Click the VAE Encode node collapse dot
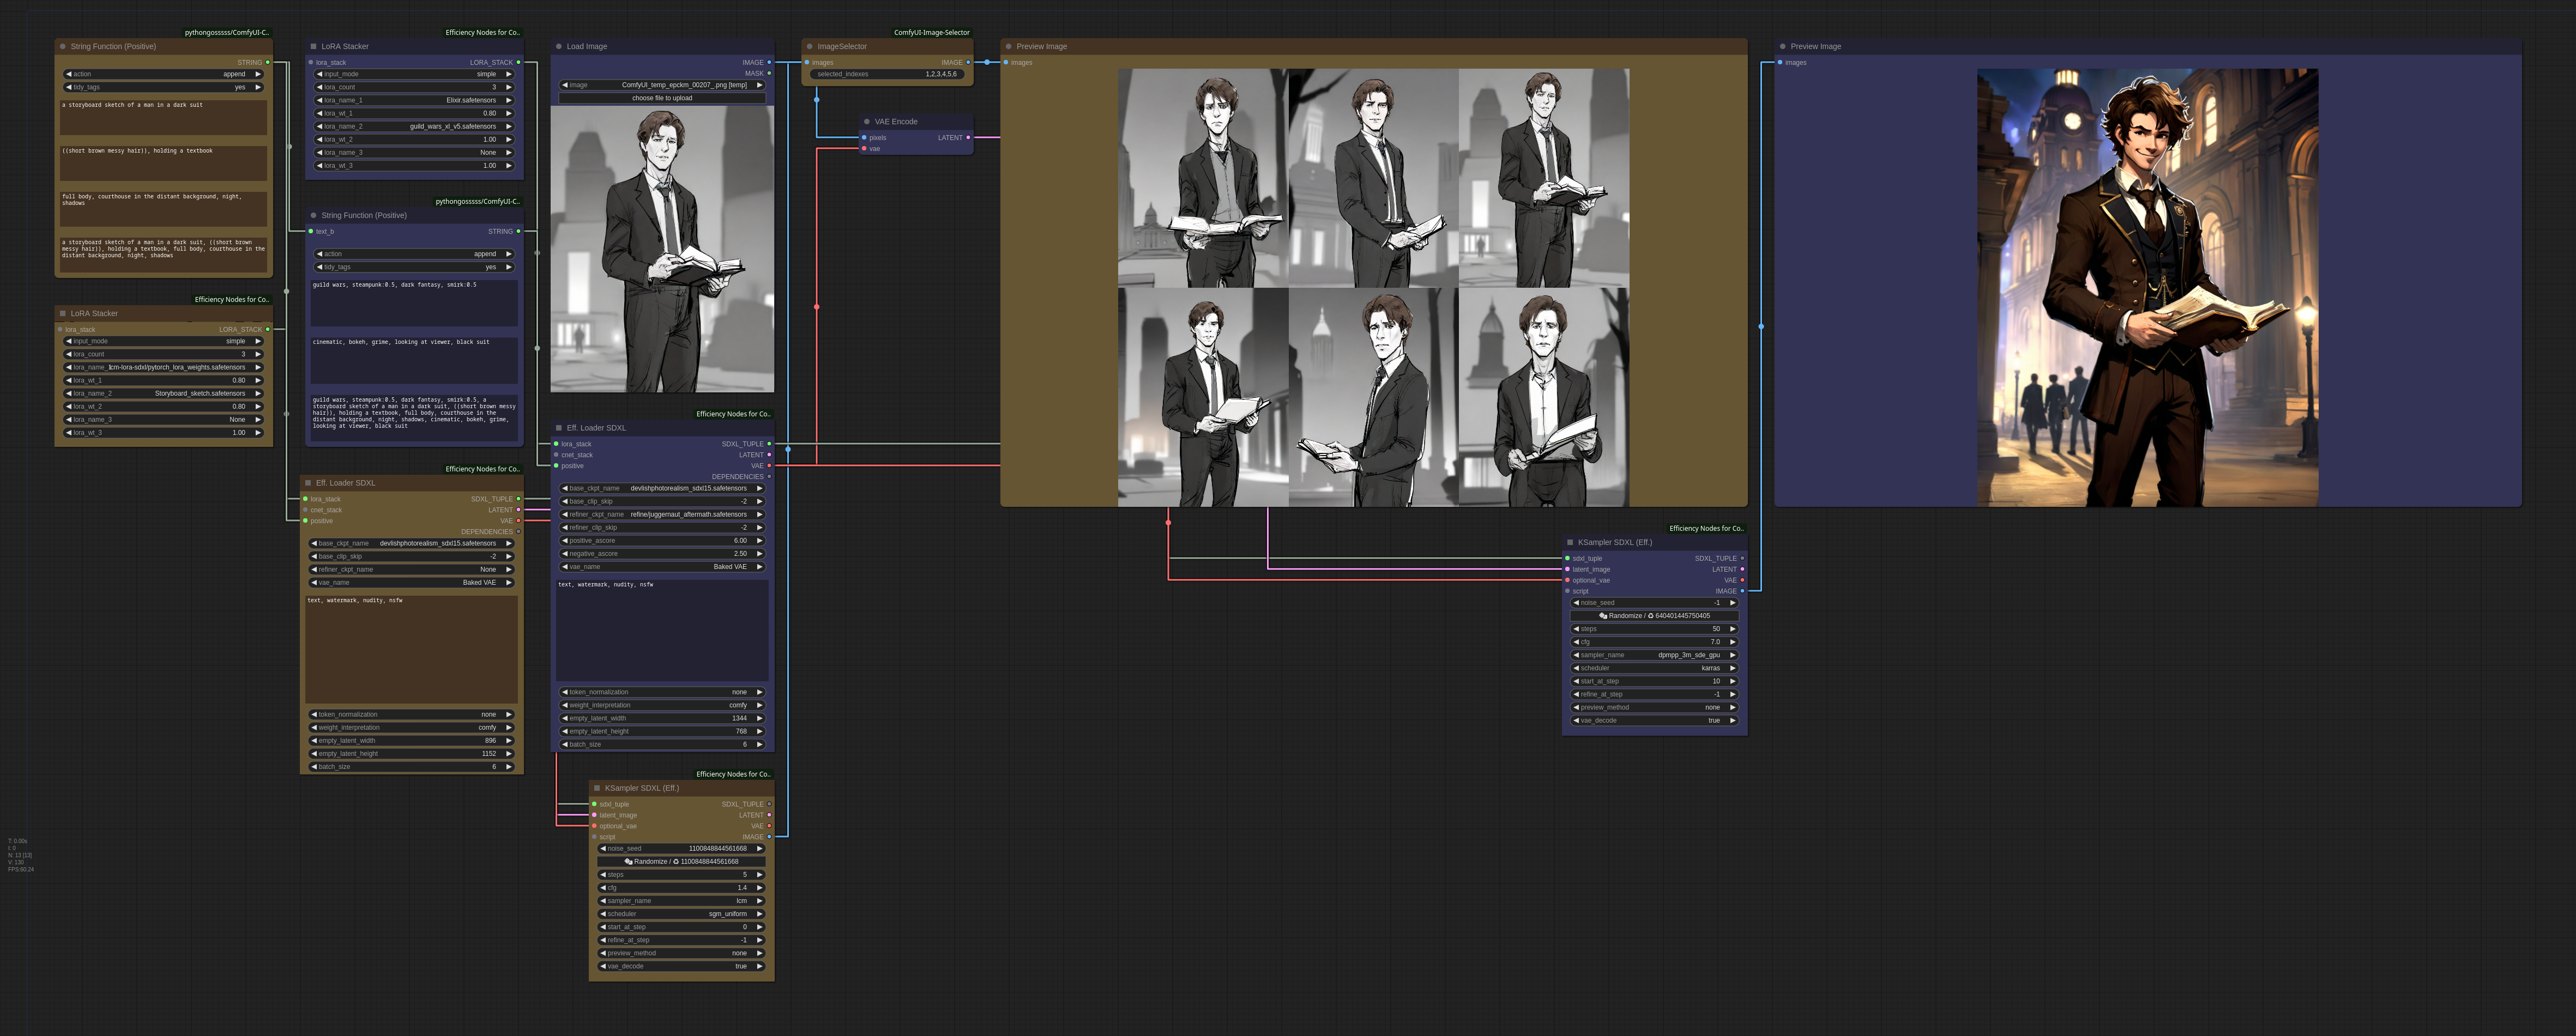The image size is (2576, 1036). point(867,122)
